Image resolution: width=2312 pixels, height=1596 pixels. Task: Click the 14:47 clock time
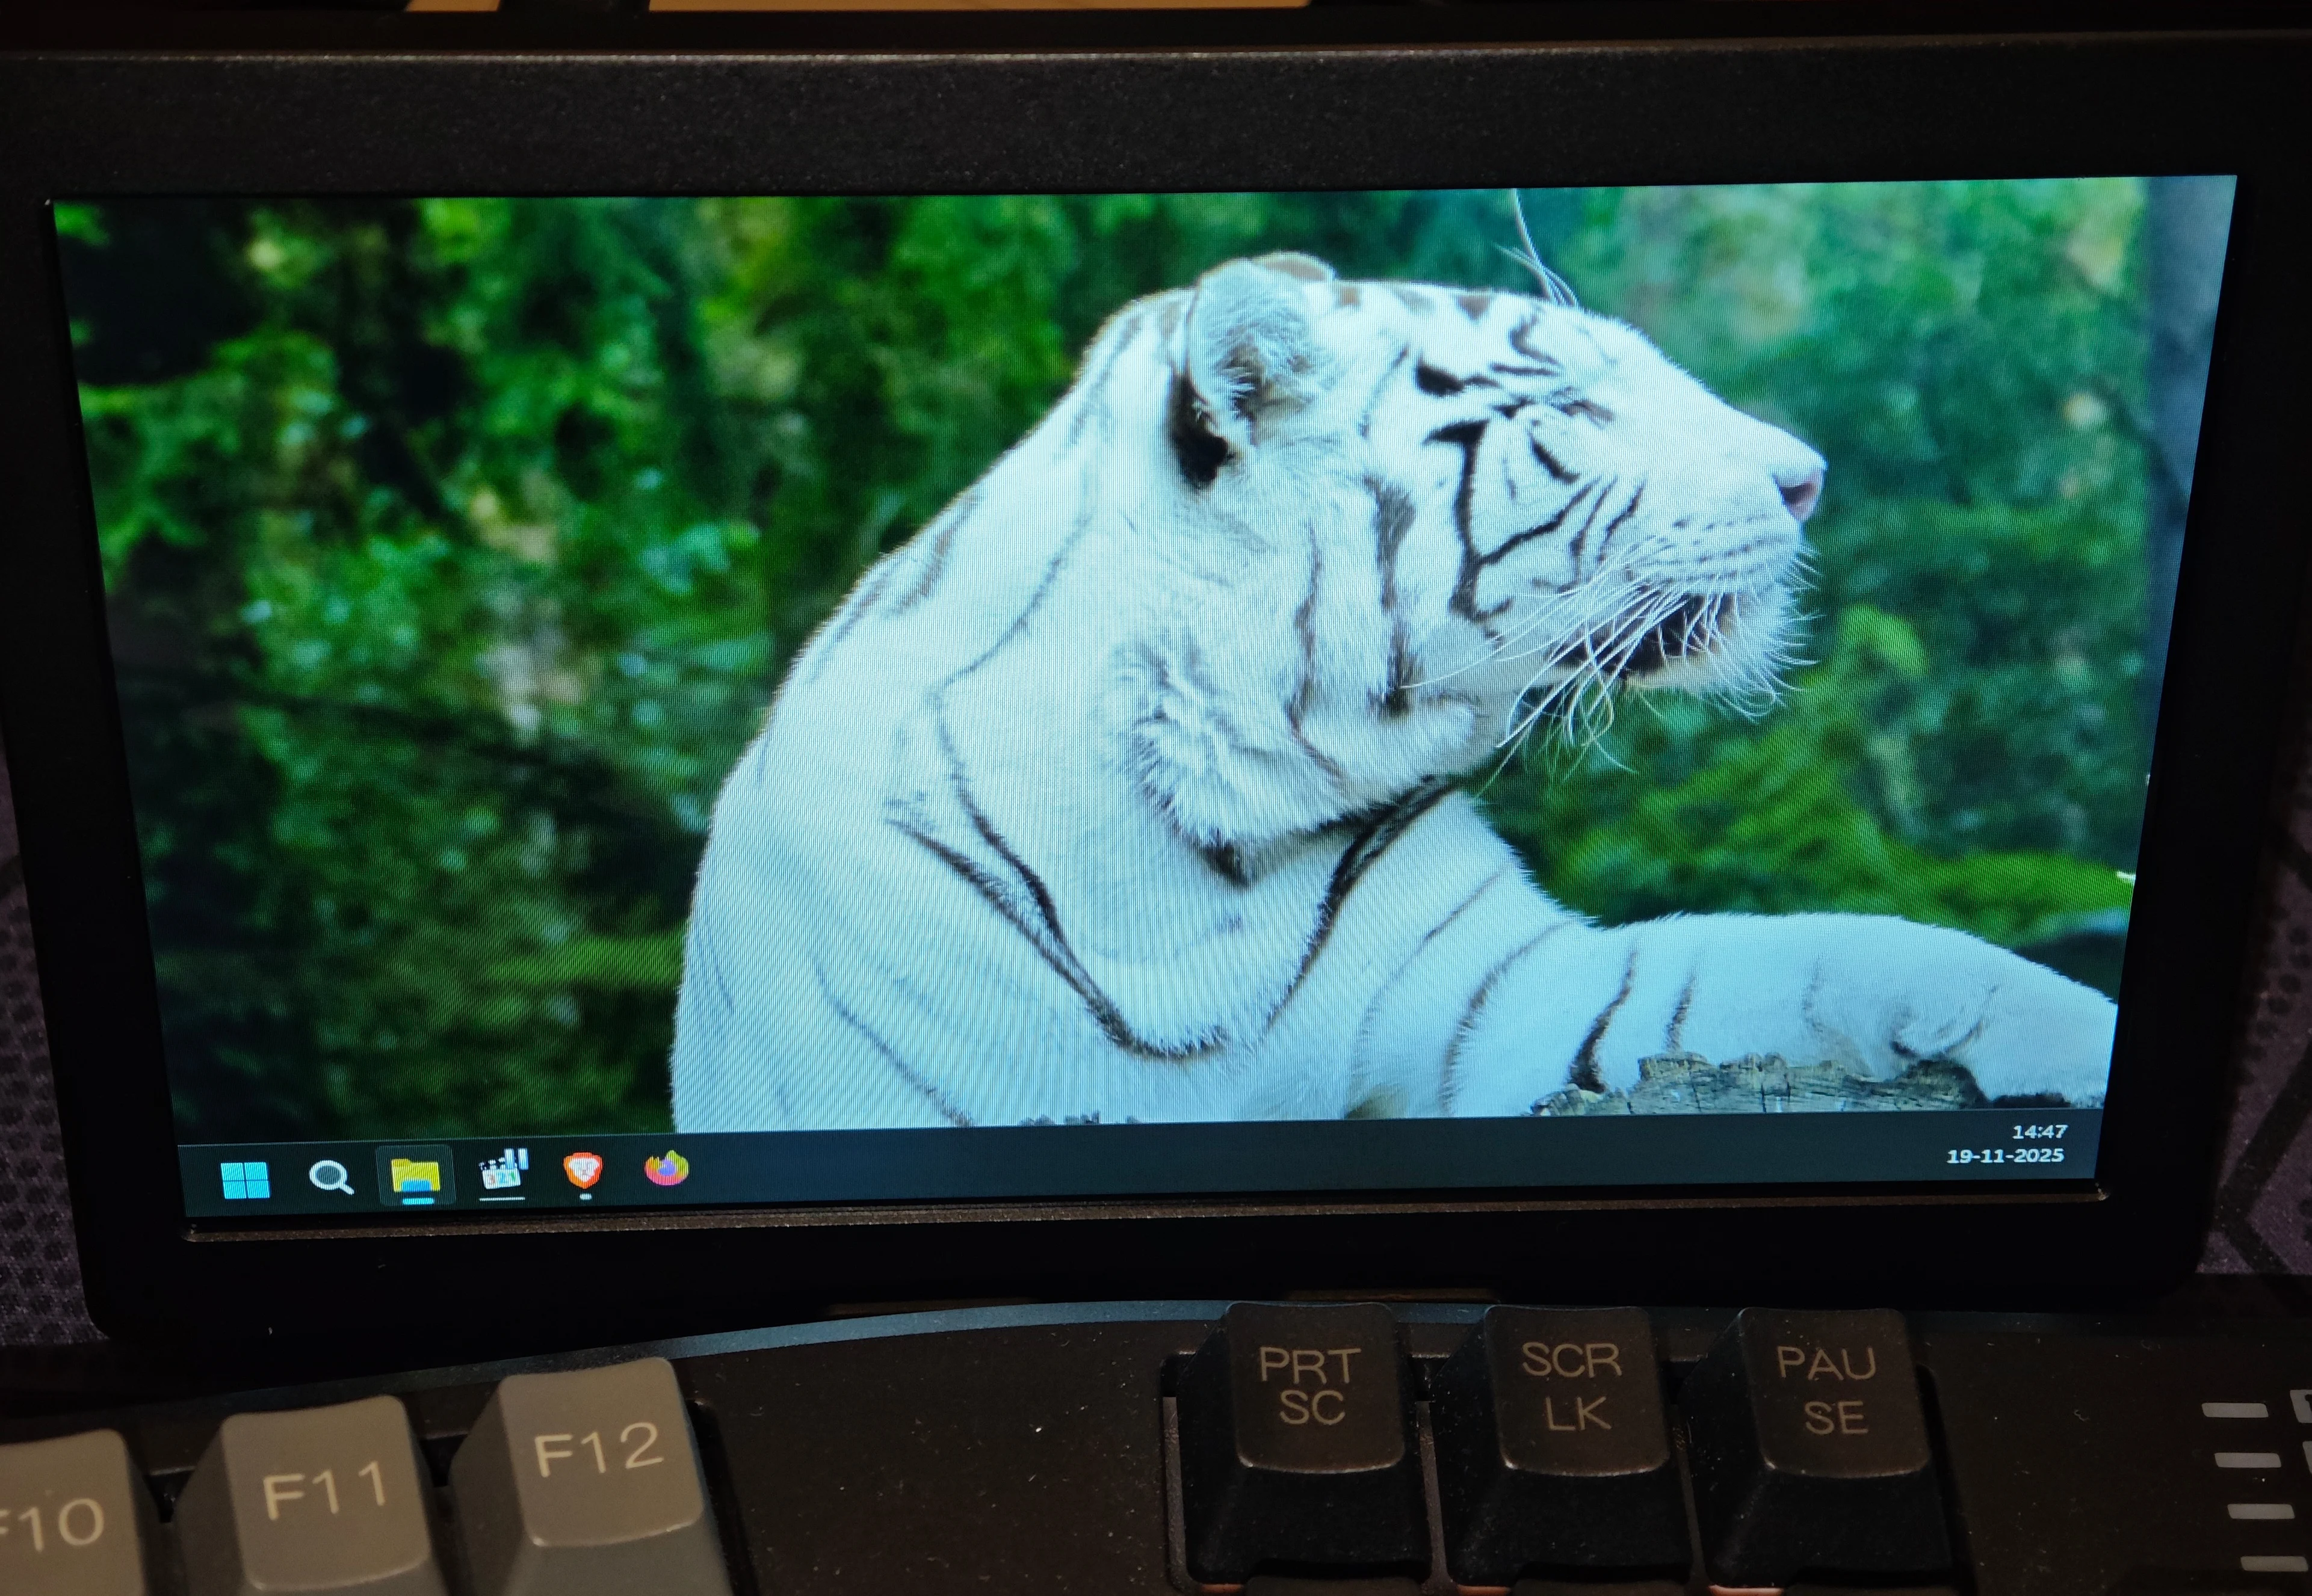tap(2039, 1132)
